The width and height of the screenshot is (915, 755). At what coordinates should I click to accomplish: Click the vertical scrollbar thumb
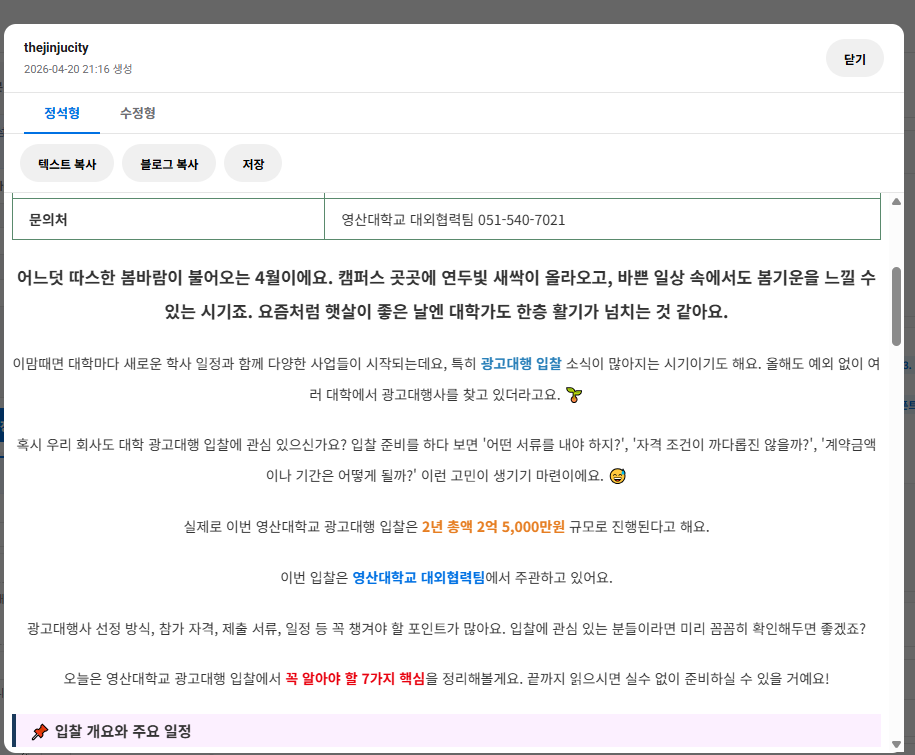click(x=896, y=306)
